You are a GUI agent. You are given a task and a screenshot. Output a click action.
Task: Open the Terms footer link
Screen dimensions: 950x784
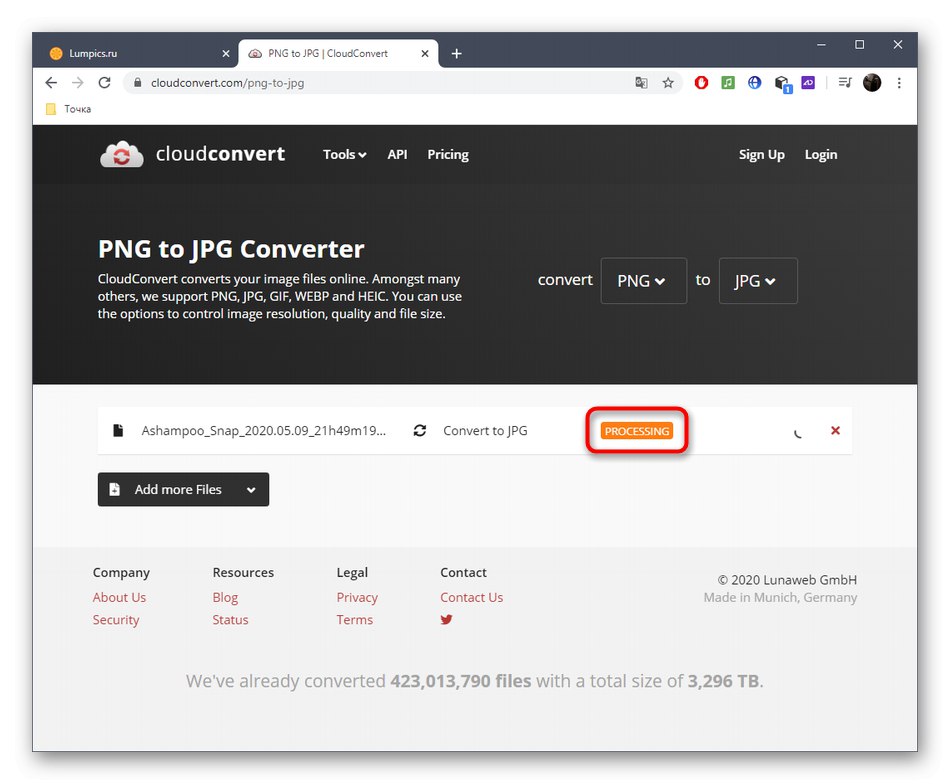(354, 620)
